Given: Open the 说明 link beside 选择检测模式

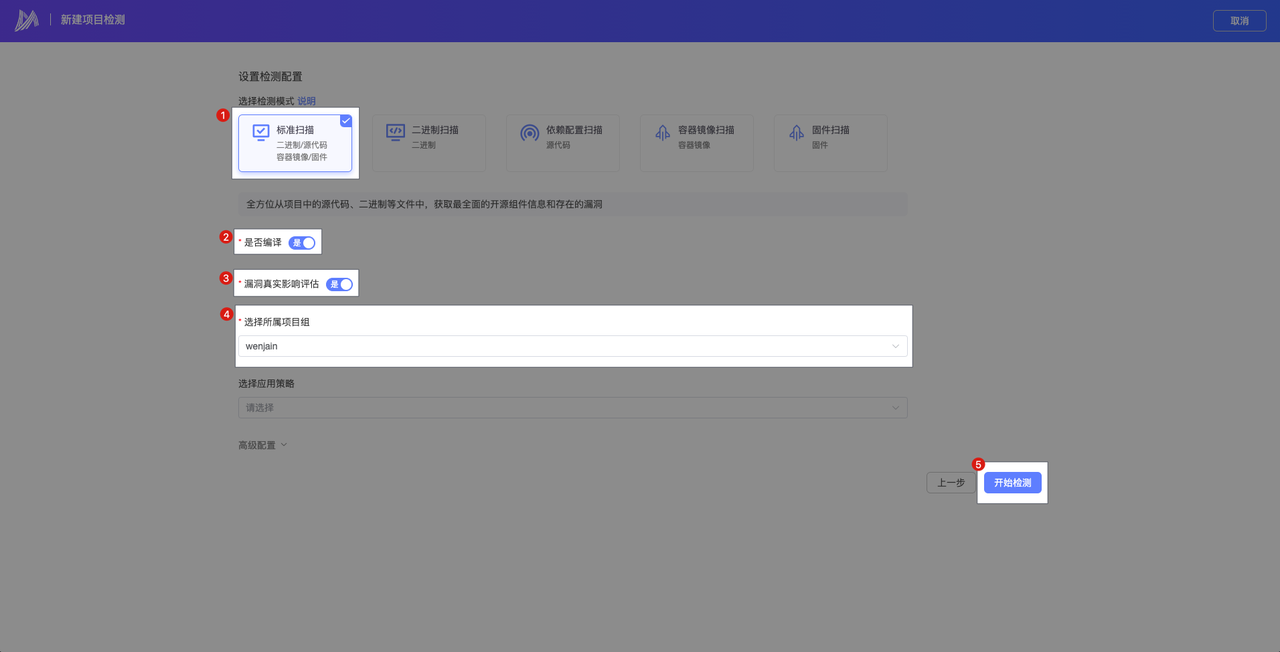Looking at the screenshot, I should coord(306,101).
